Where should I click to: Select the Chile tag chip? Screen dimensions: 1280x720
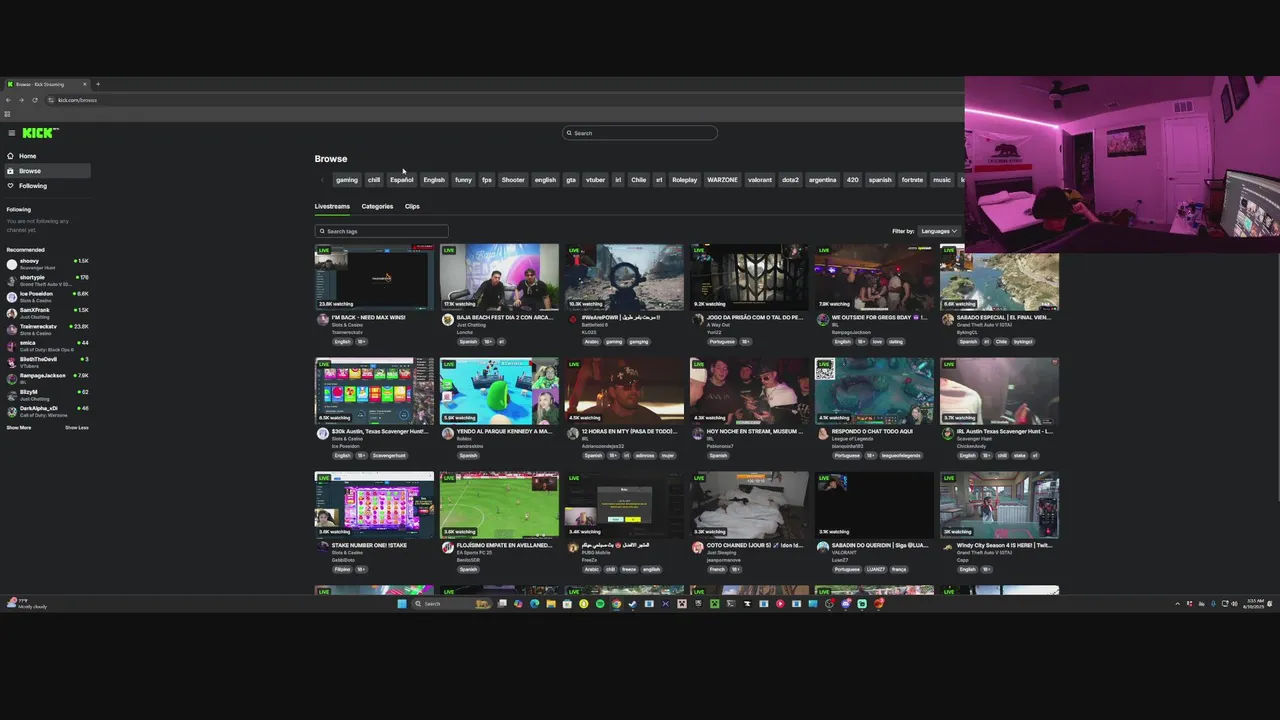[639, 180]
